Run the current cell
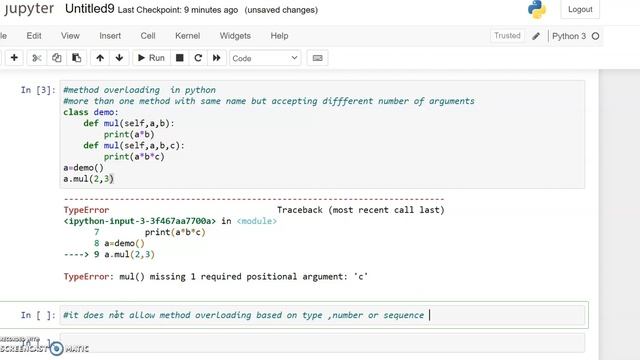The height and width of the screenshot is (360, 640). [x=151, y=58]
